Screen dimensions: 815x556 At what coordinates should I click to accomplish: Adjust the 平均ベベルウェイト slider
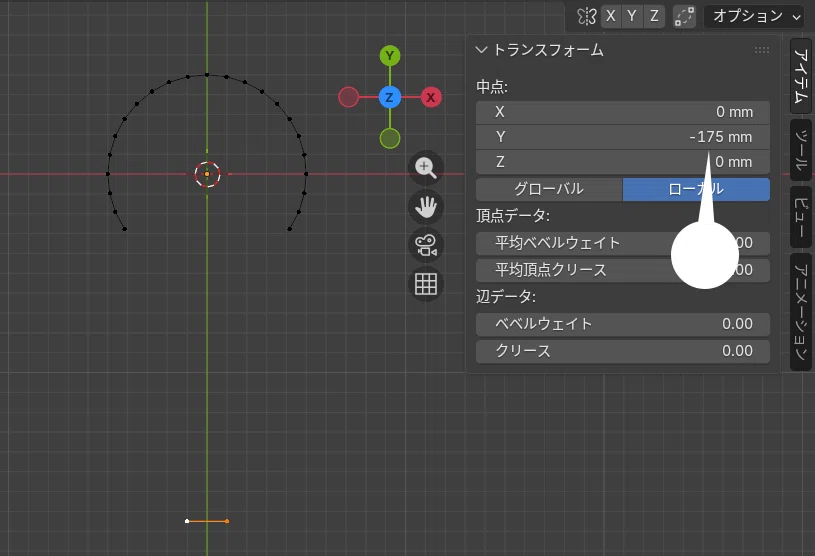[623, 243]
